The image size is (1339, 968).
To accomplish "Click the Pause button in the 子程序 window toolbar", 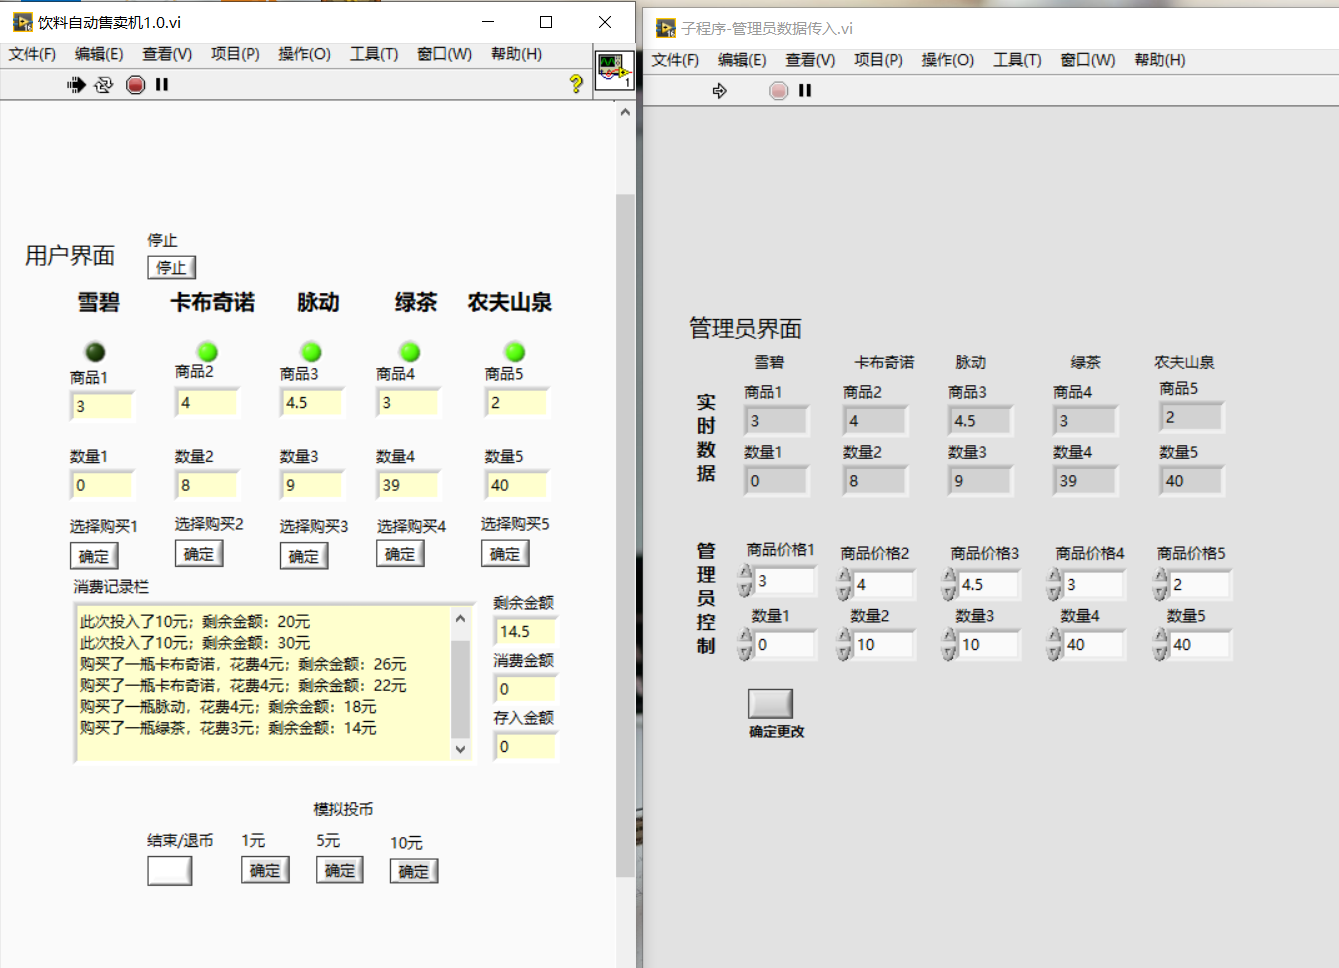I will (x=805, y=91).
